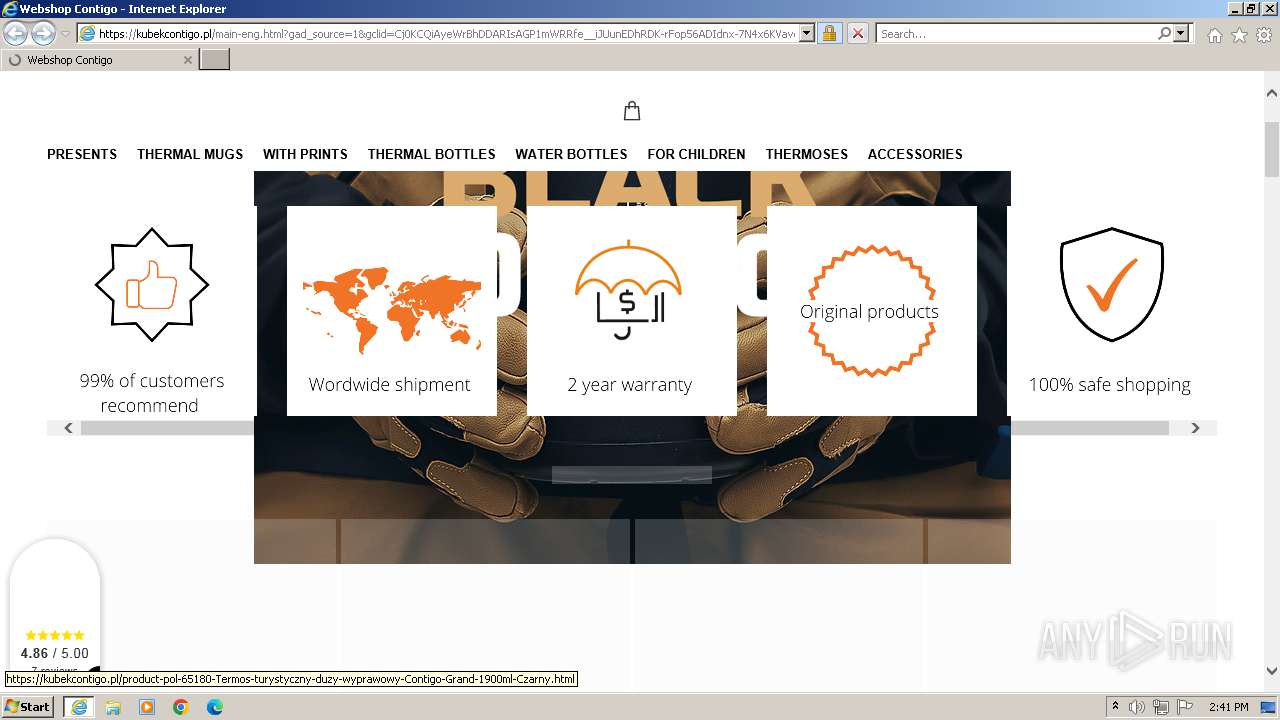Click the page scrollbar down arrow

[1272, 671]
